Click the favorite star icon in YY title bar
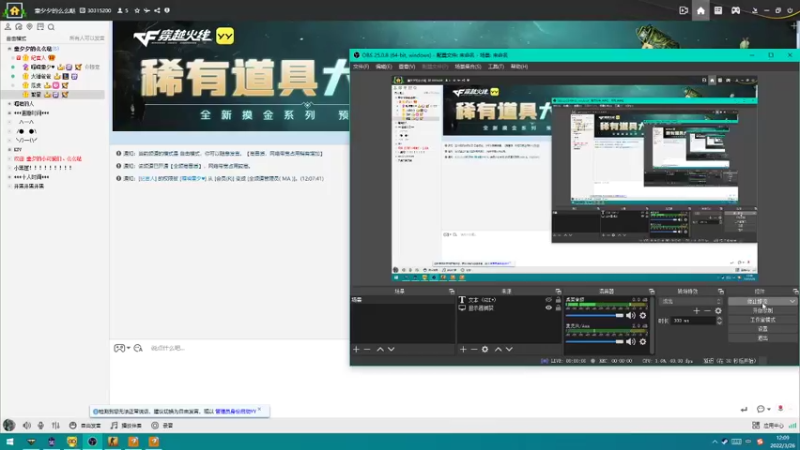Screen dimensions: 800x450 [137, 10]
